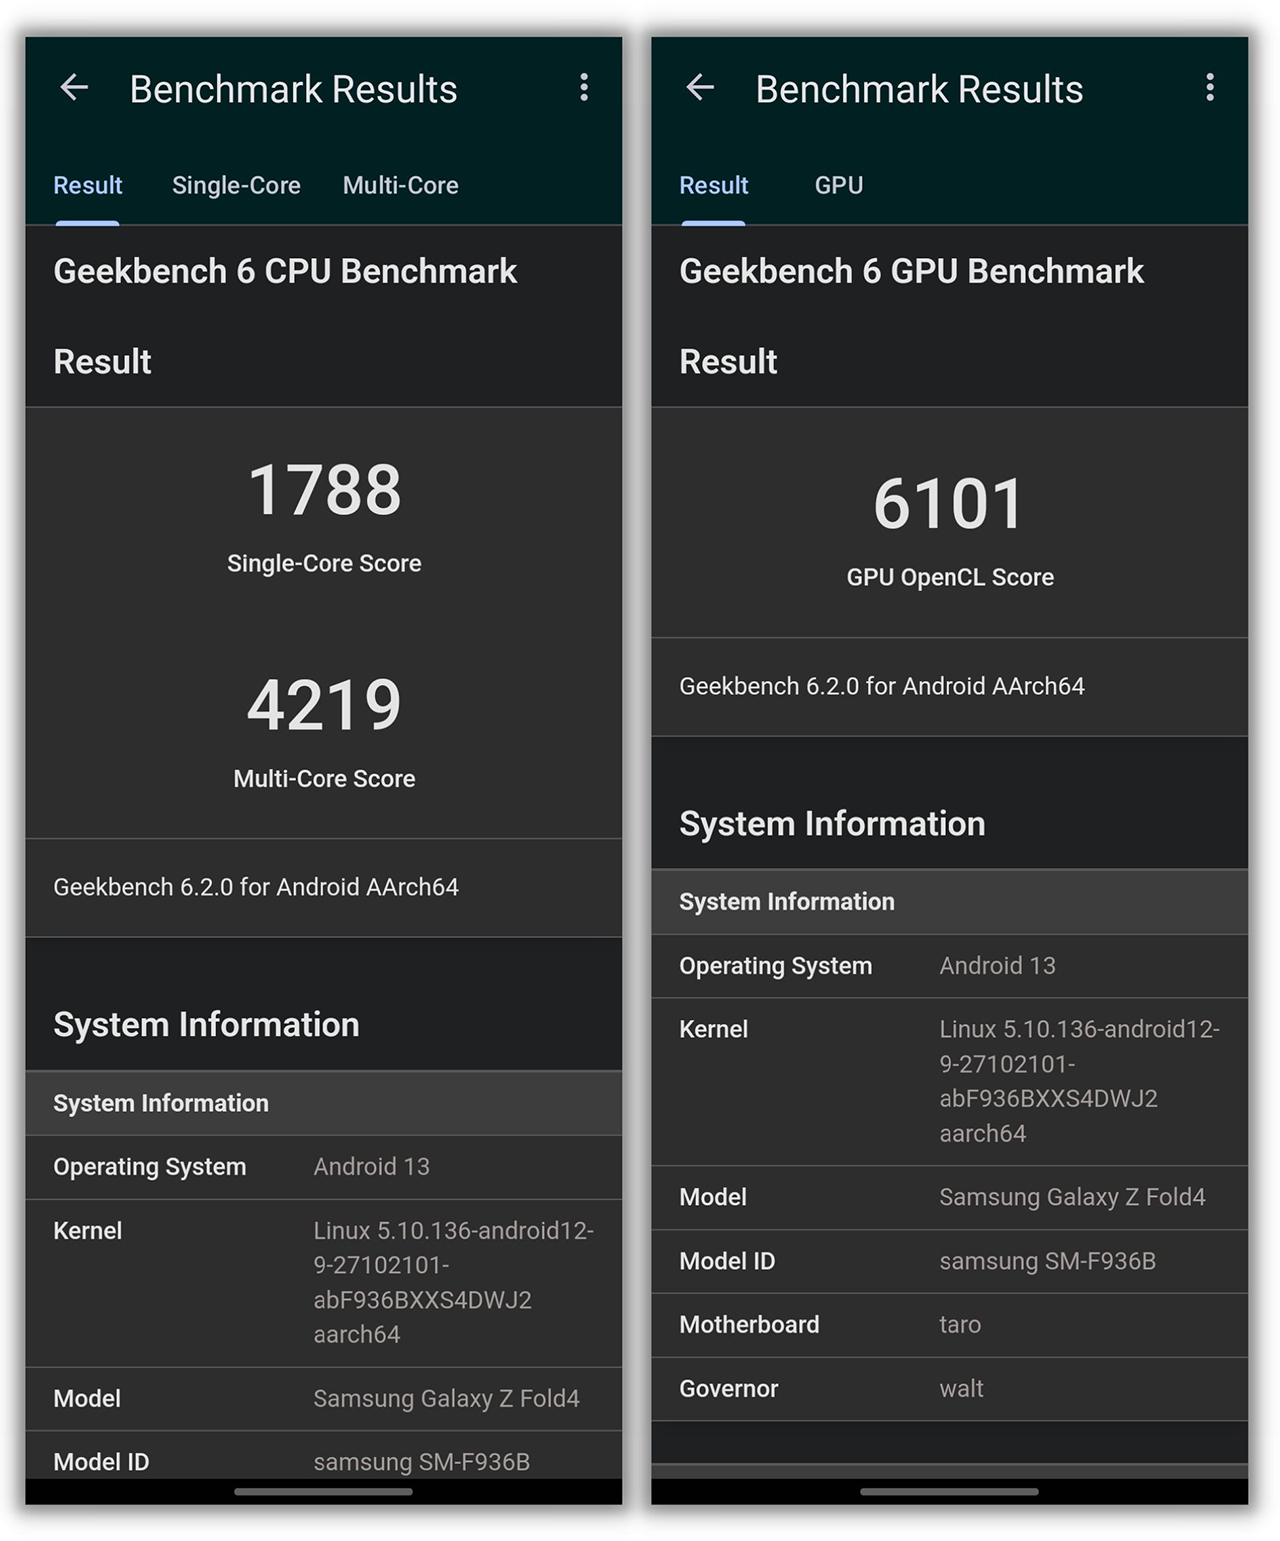
Task: Switch to the GPU tab
Action: tap(838, 185)
